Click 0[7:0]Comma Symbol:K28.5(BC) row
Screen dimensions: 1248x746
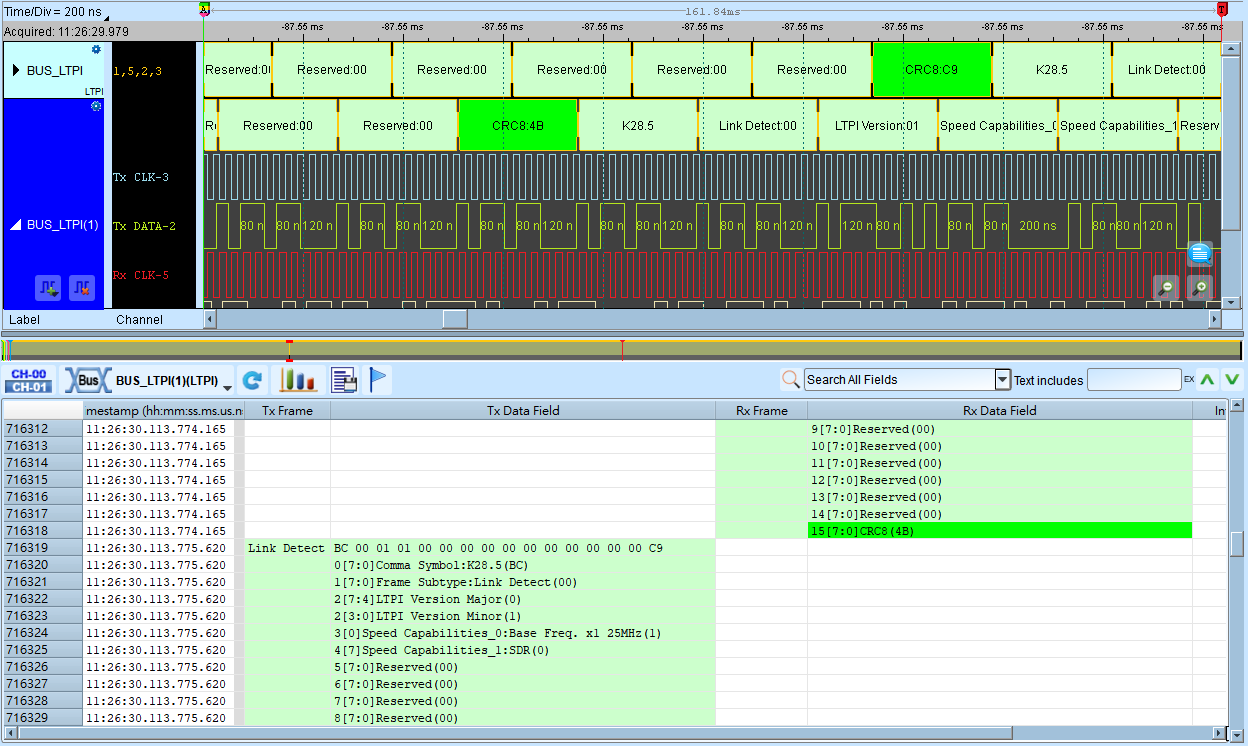[x=523, y=565]
